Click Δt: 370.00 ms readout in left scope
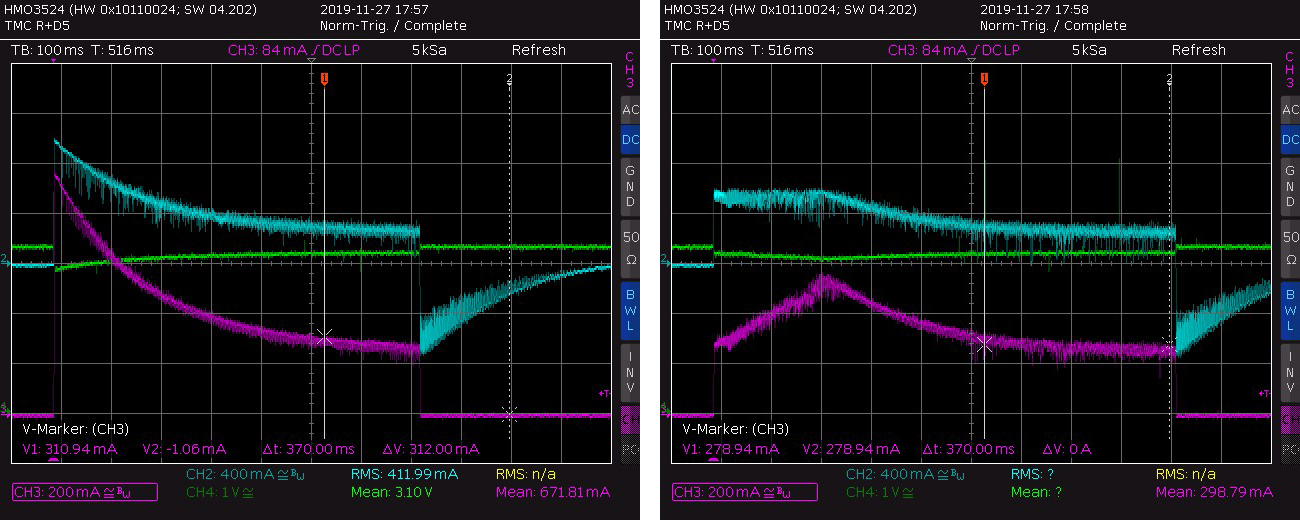1300x520 pixels. 308,449
